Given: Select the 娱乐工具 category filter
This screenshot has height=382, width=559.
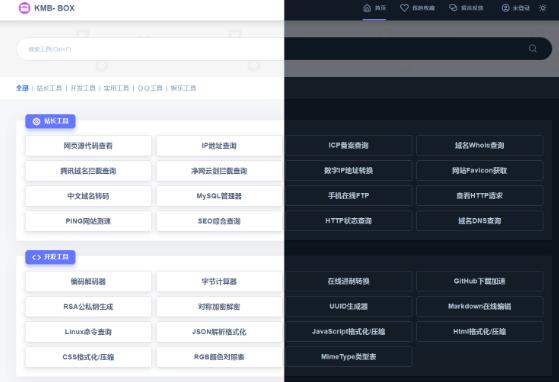Looking at the screenshot, I should (183, 88).
